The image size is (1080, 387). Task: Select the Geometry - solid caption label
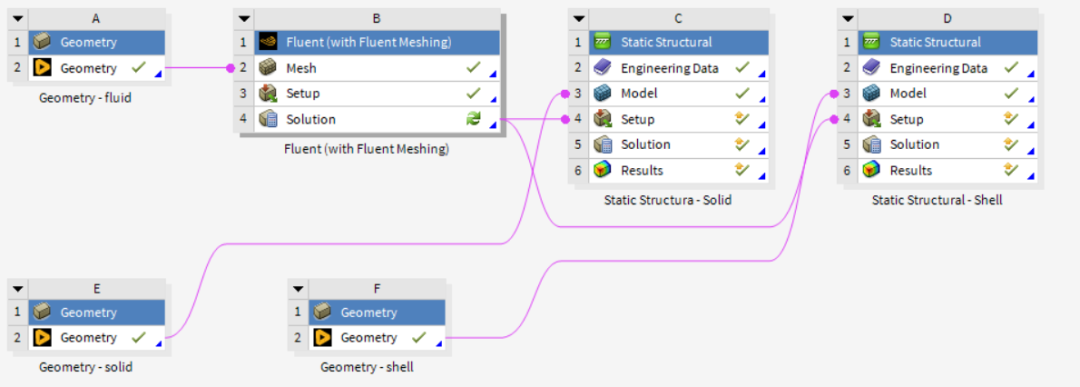[x=85, y=367]
